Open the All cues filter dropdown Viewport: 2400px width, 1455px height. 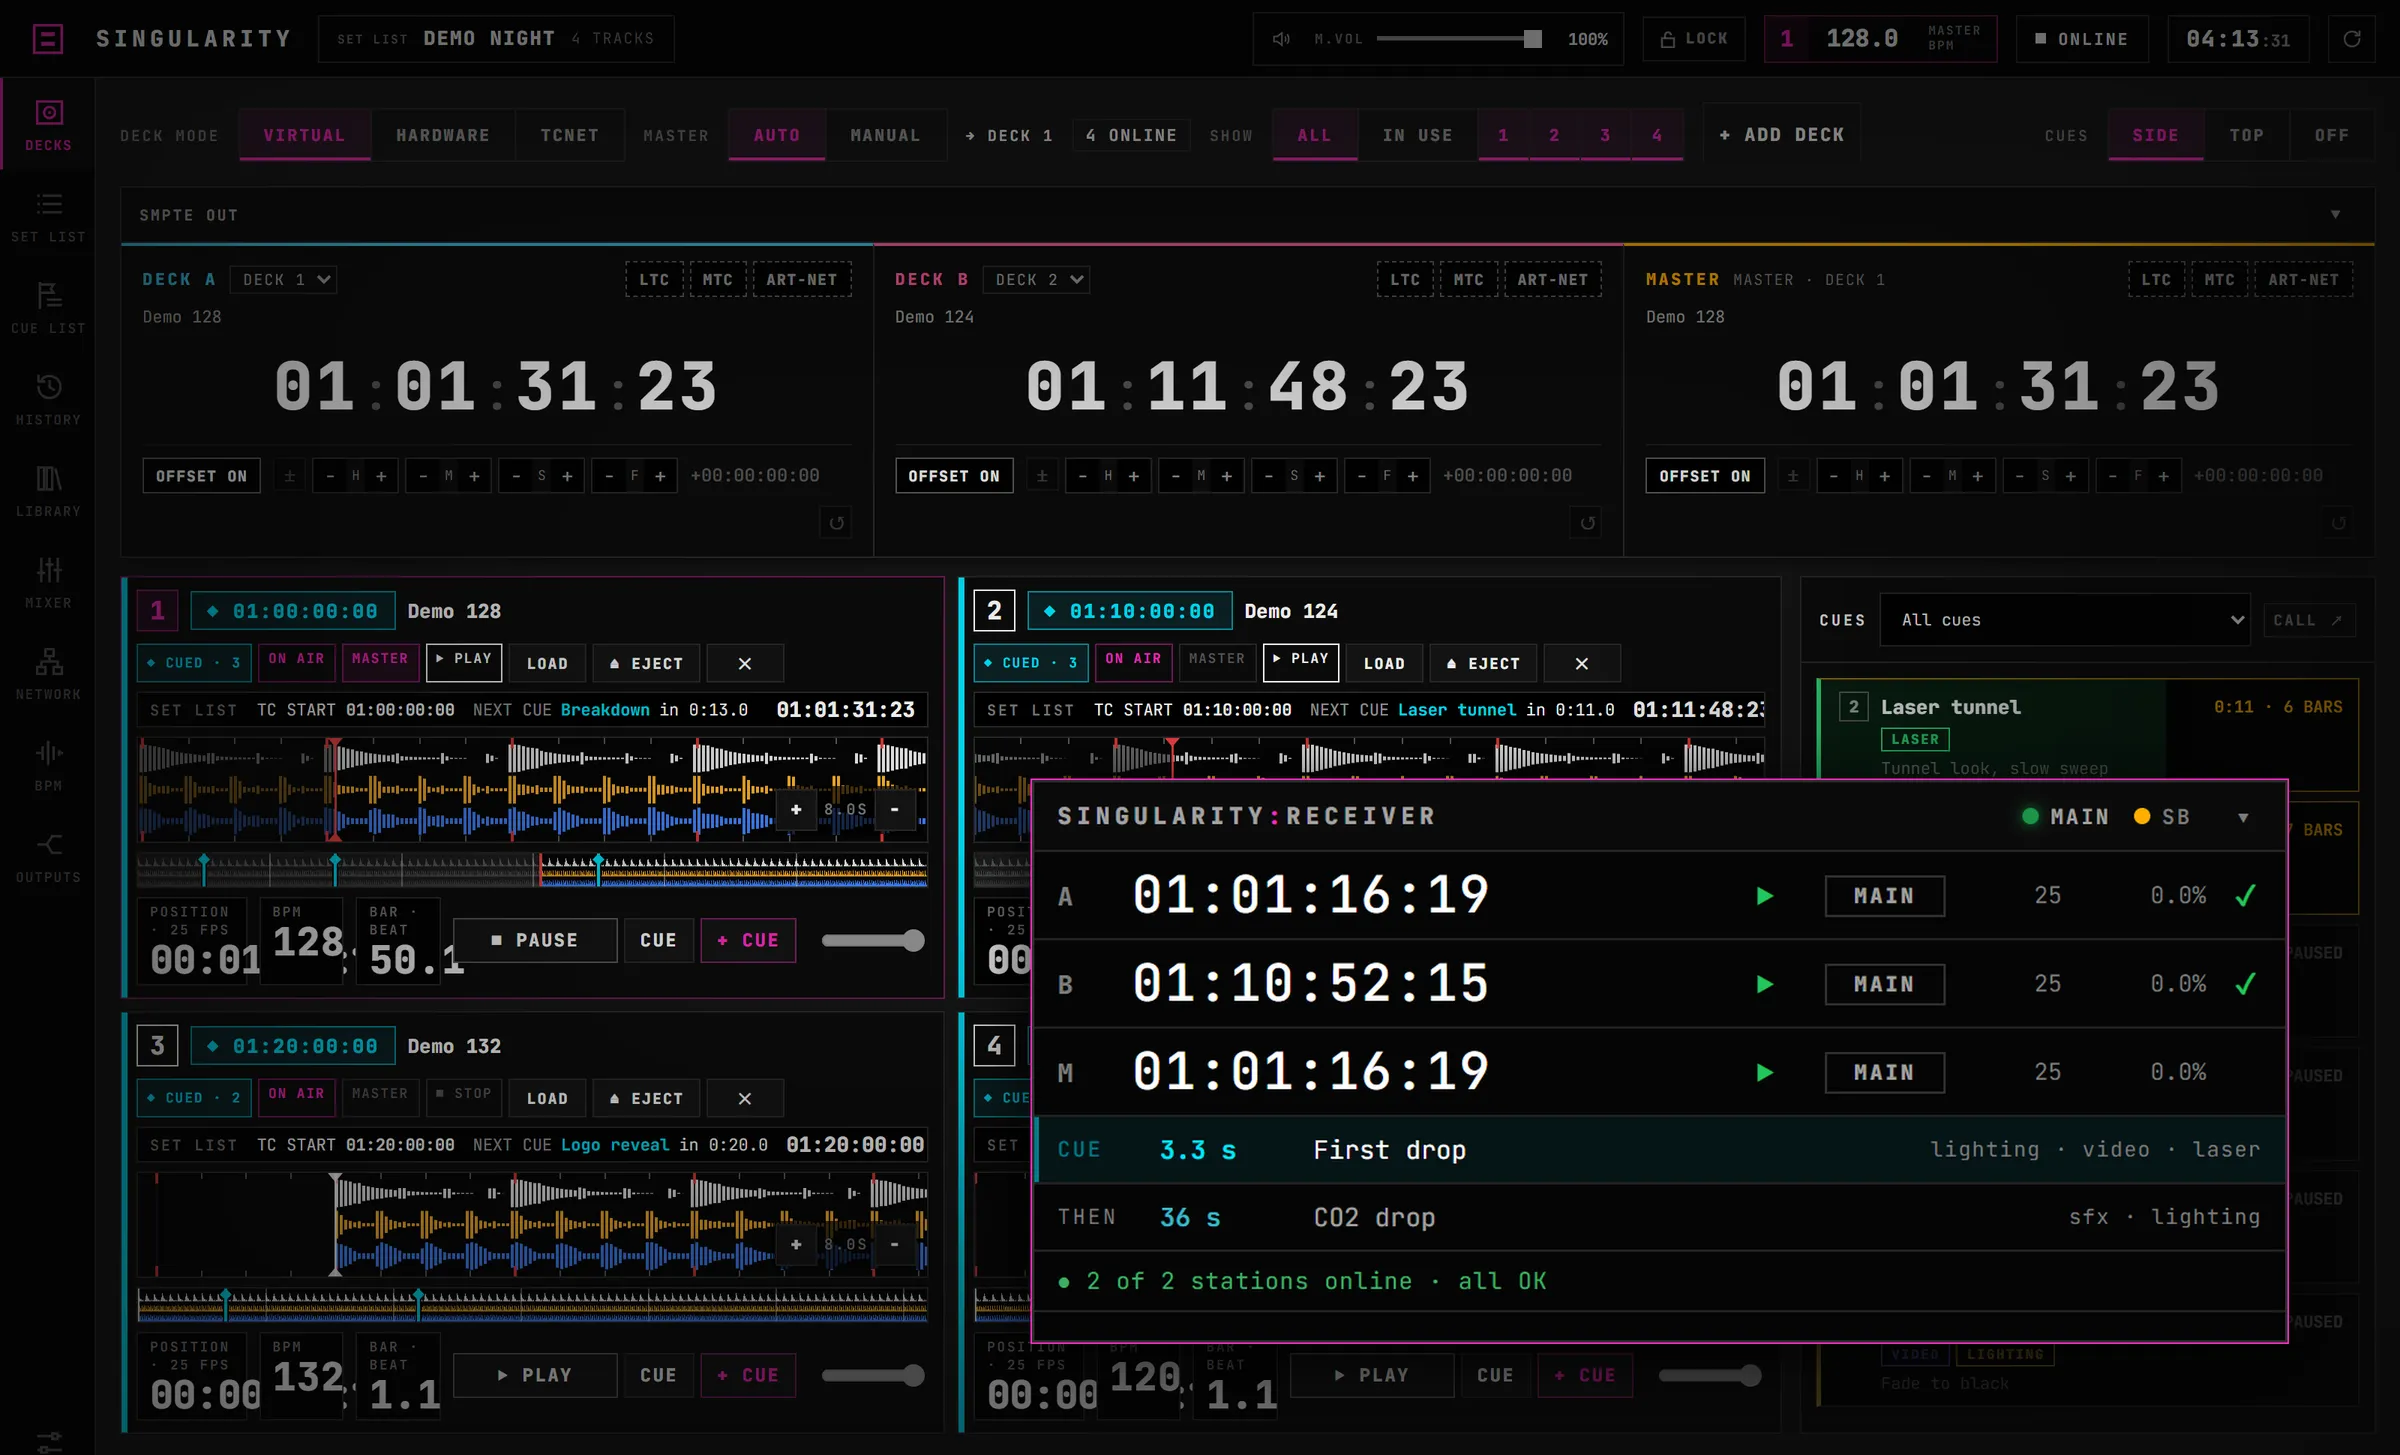click(x=2064, y=620)
